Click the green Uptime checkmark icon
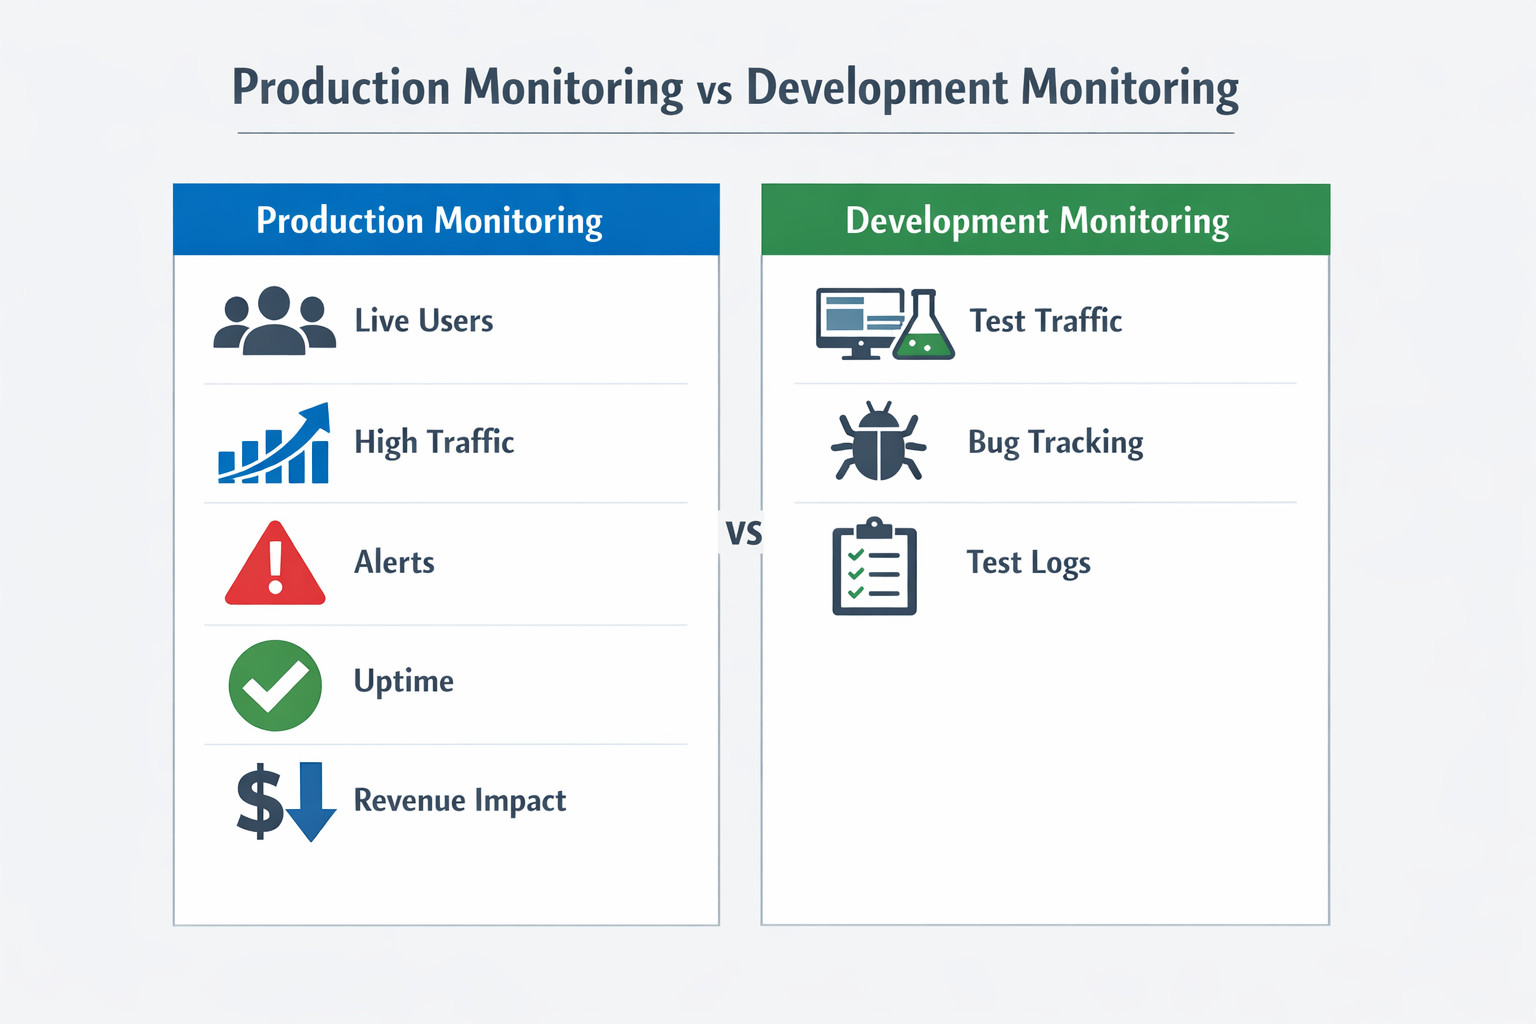 (275, 685)
